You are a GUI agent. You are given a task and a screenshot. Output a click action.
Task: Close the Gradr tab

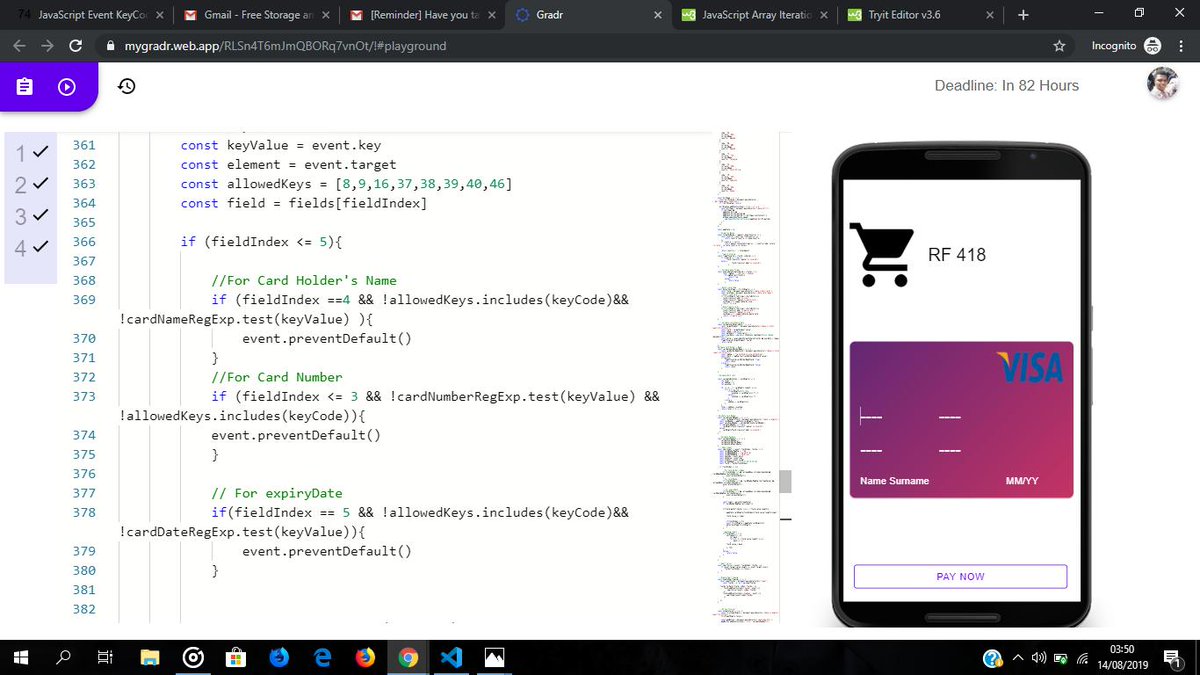coord(657,16)
